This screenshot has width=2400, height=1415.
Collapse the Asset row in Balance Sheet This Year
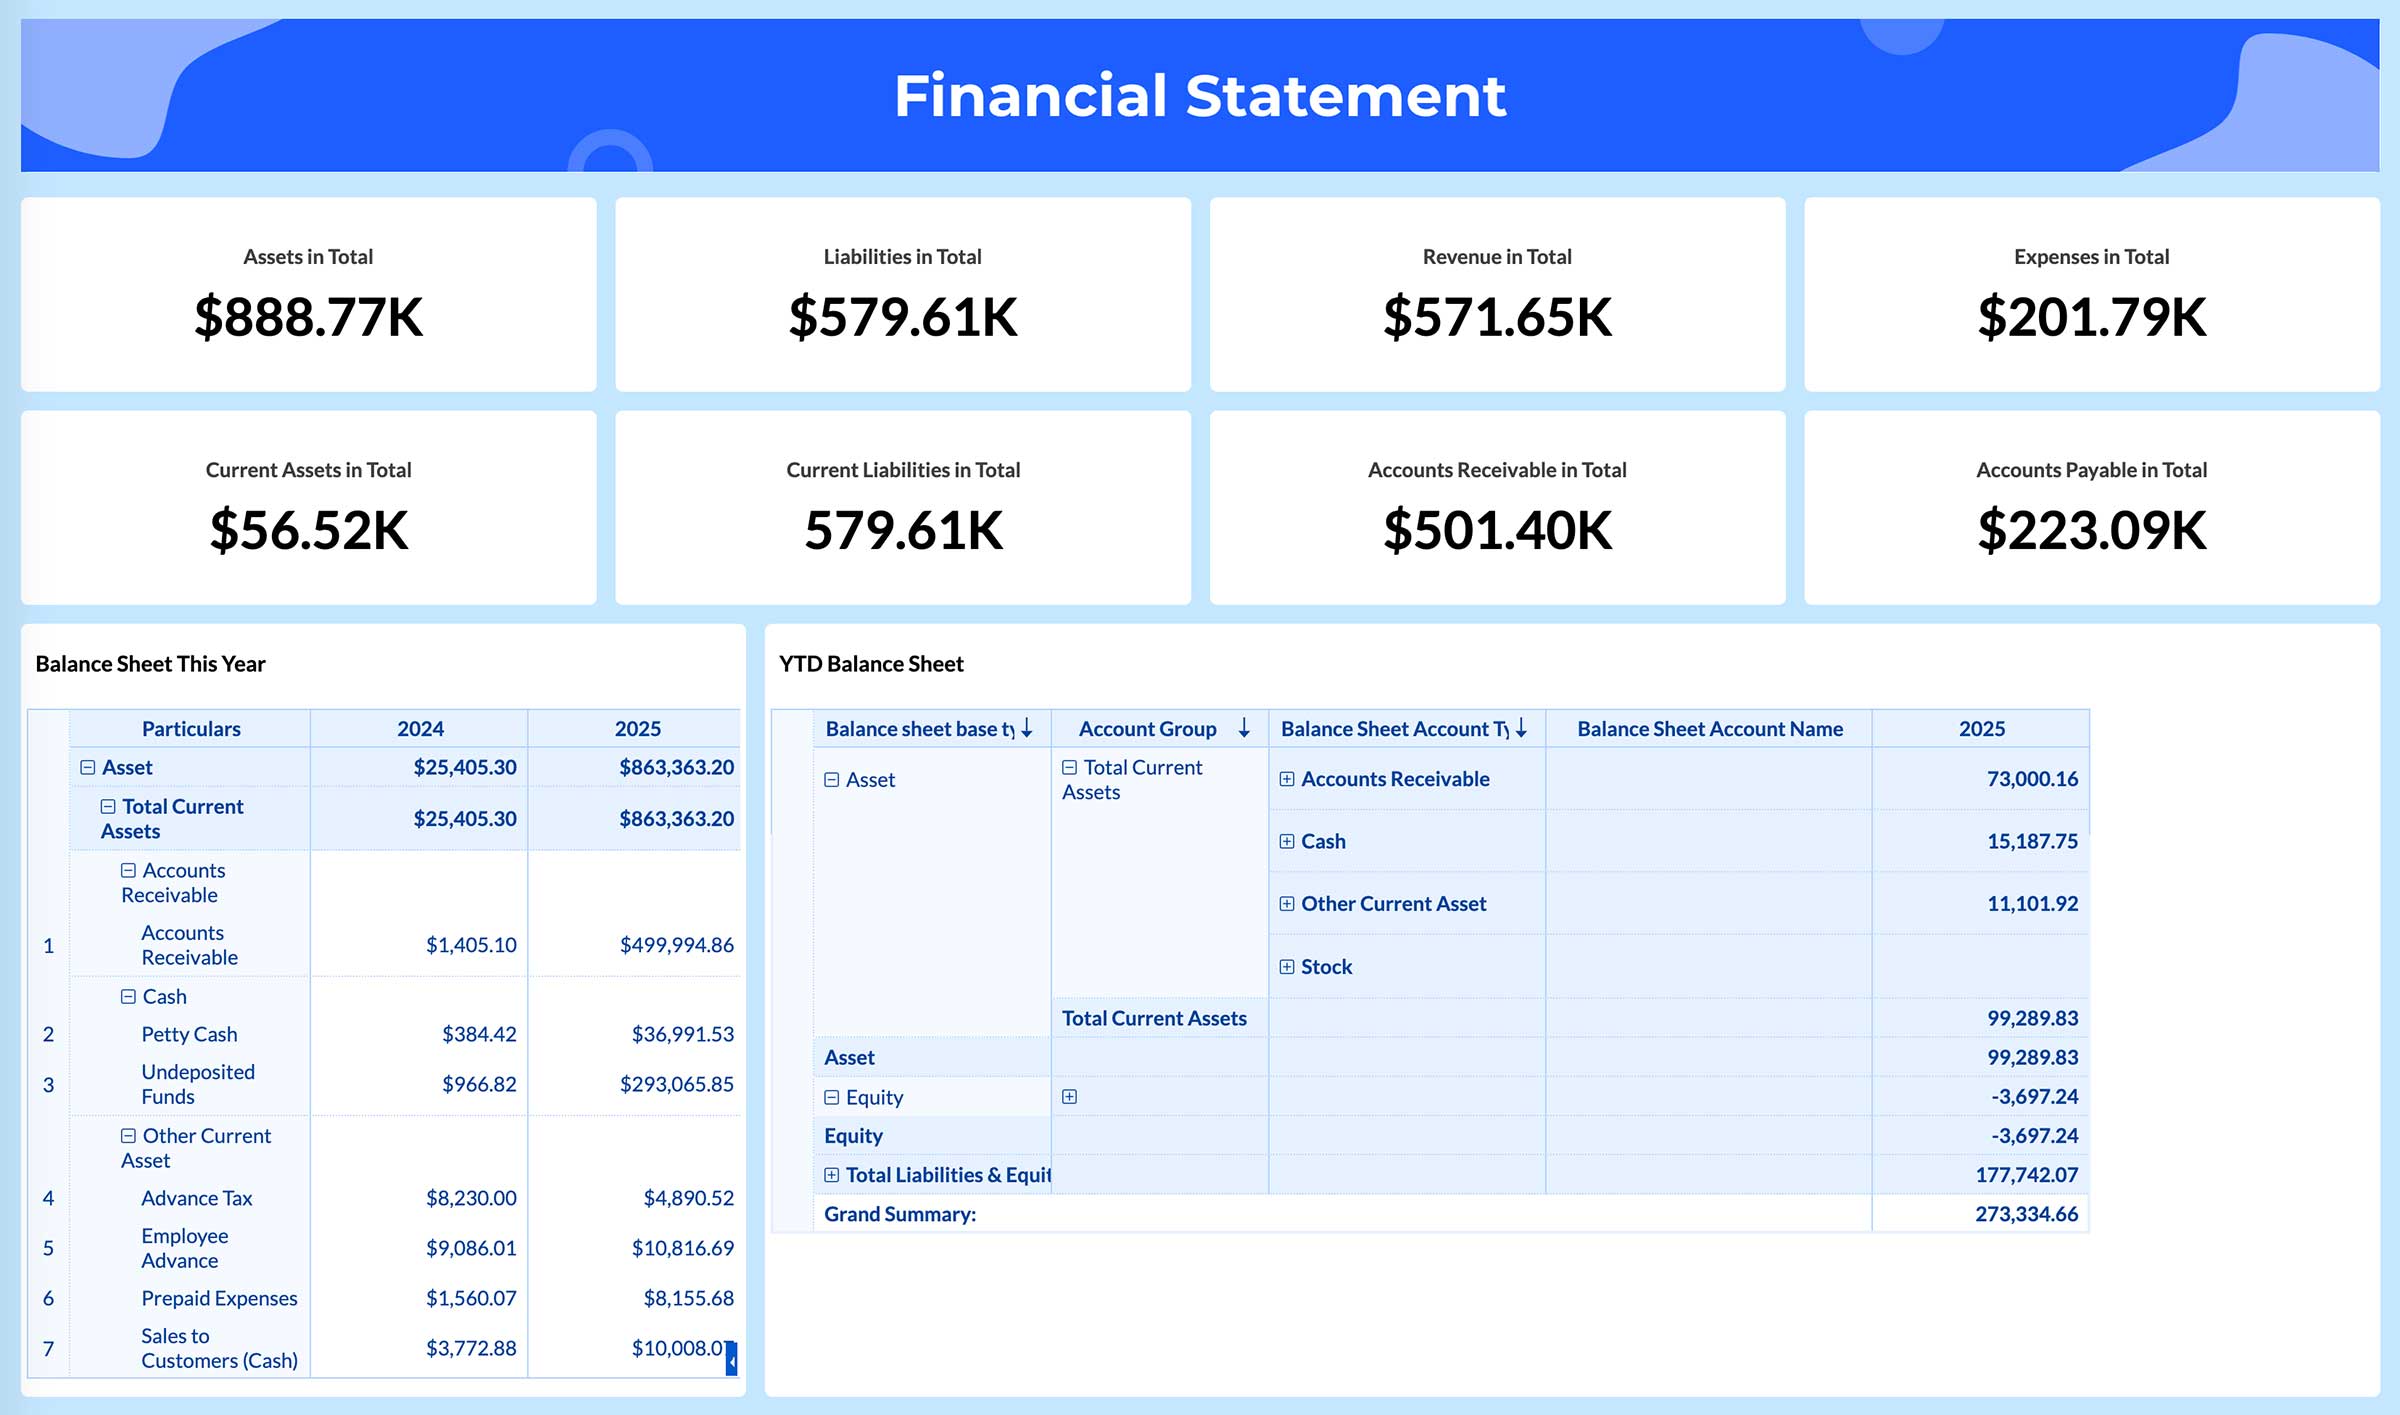[87, 767]
